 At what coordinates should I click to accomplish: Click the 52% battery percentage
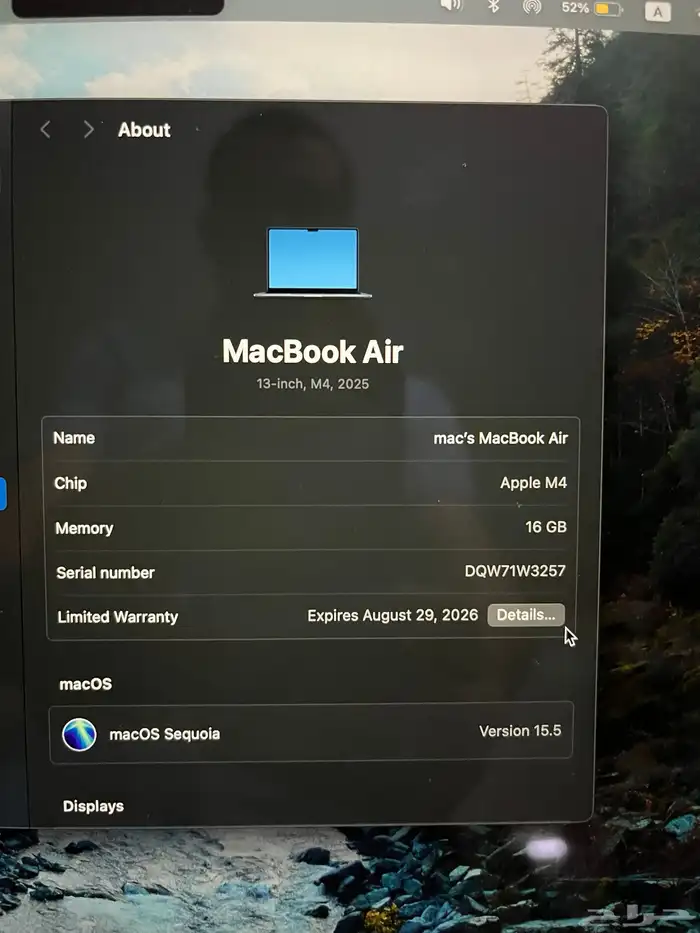coord(575,8)
